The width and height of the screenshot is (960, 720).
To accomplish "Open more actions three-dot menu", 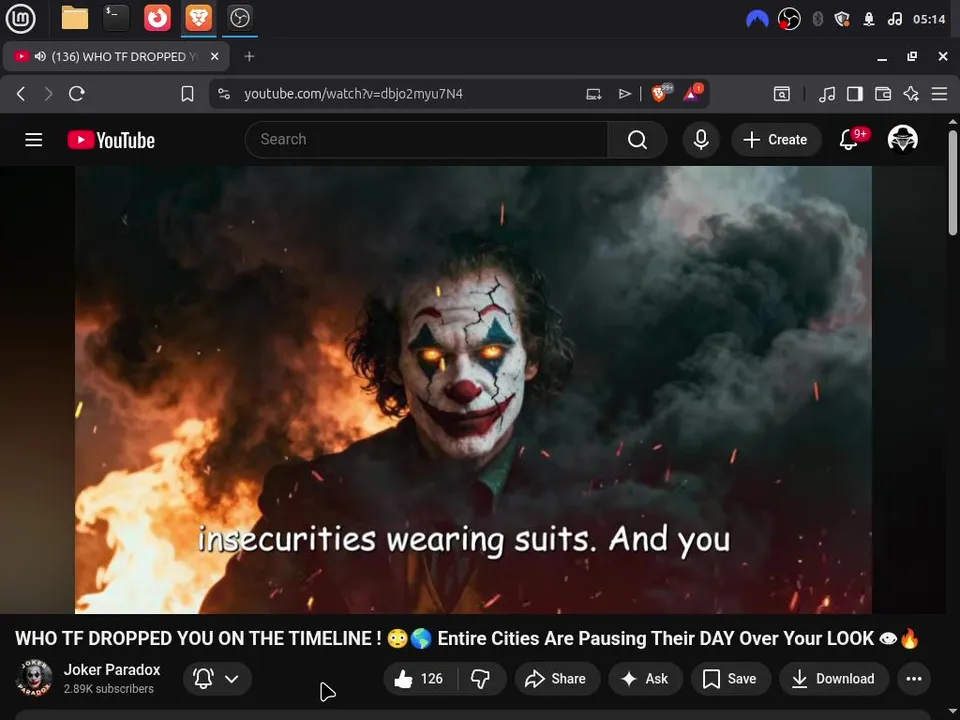I will point(913,678).
